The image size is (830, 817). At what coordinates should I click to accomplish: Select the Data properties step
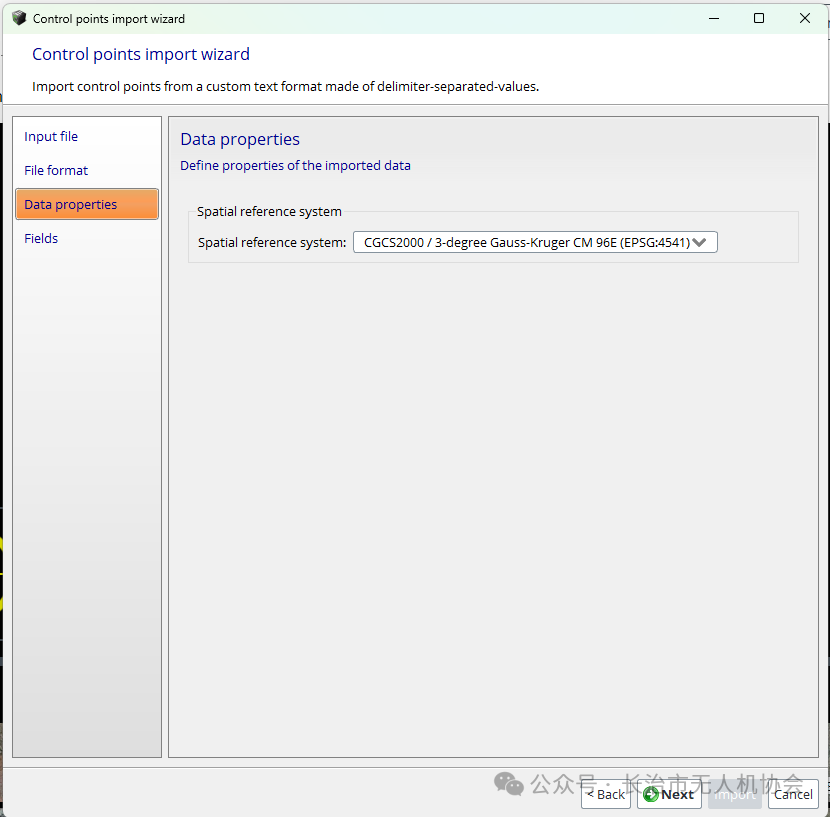87,204
